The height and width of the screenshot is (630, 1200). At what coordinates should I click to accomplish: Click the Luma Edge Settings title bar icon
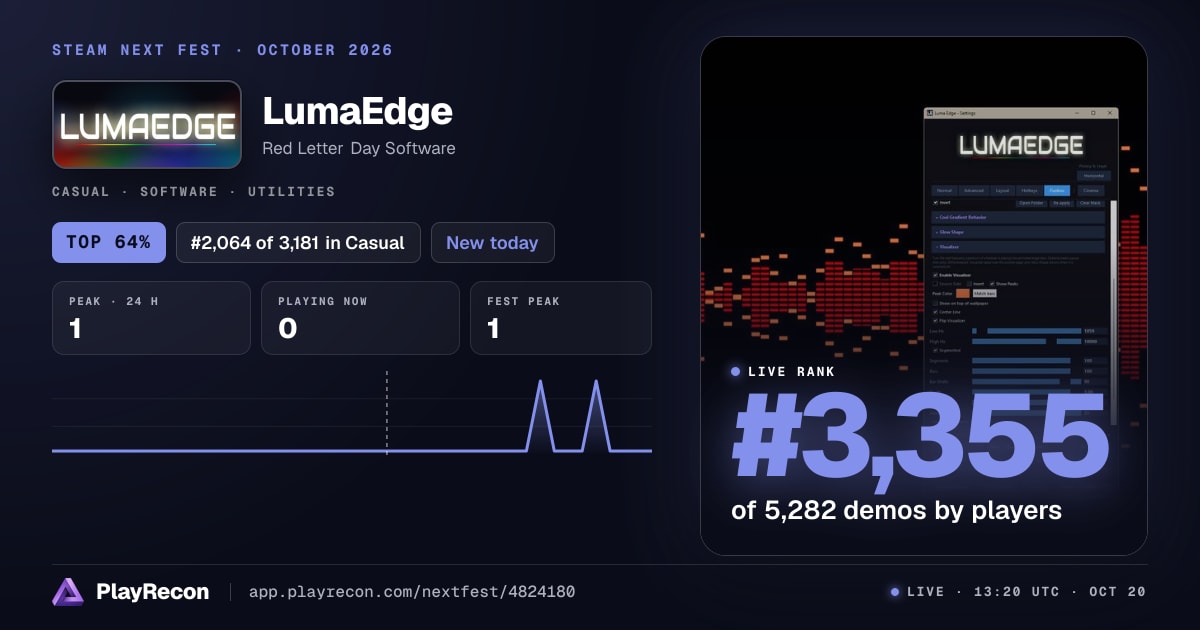tap(930, 113)
